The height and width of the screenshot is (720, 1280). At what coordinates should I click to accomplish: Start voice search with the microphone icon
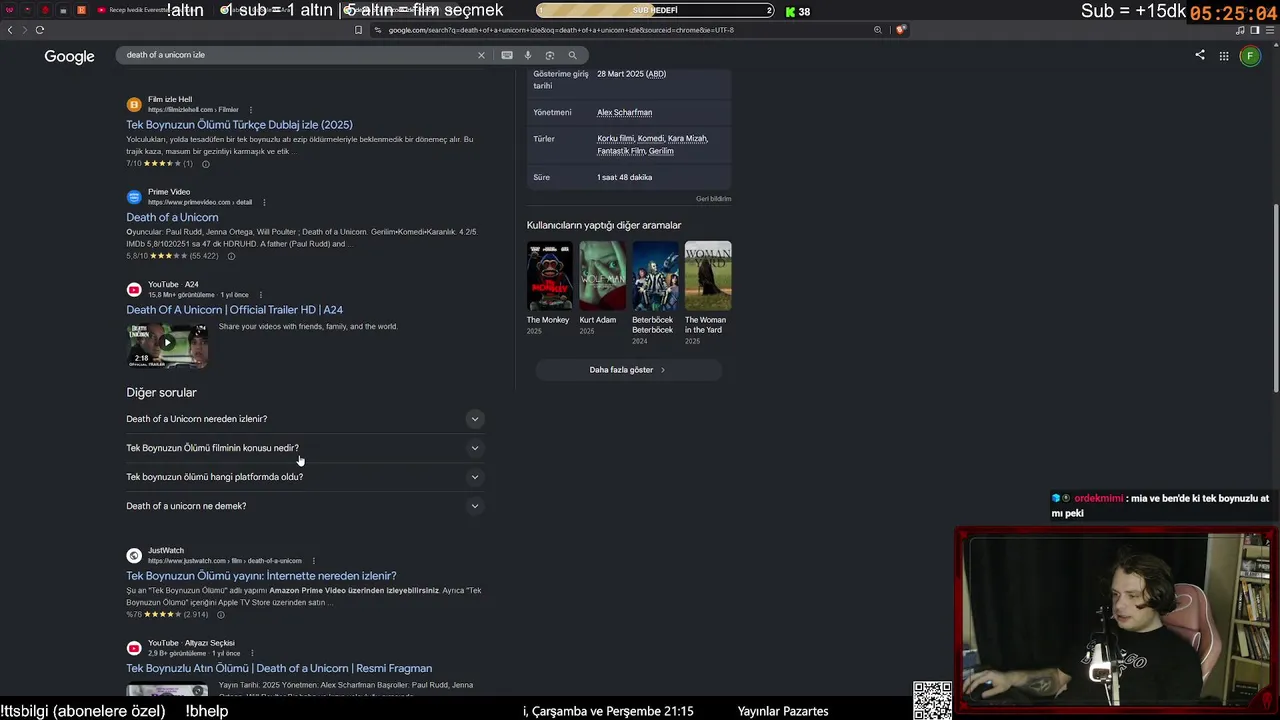point(528,55)
